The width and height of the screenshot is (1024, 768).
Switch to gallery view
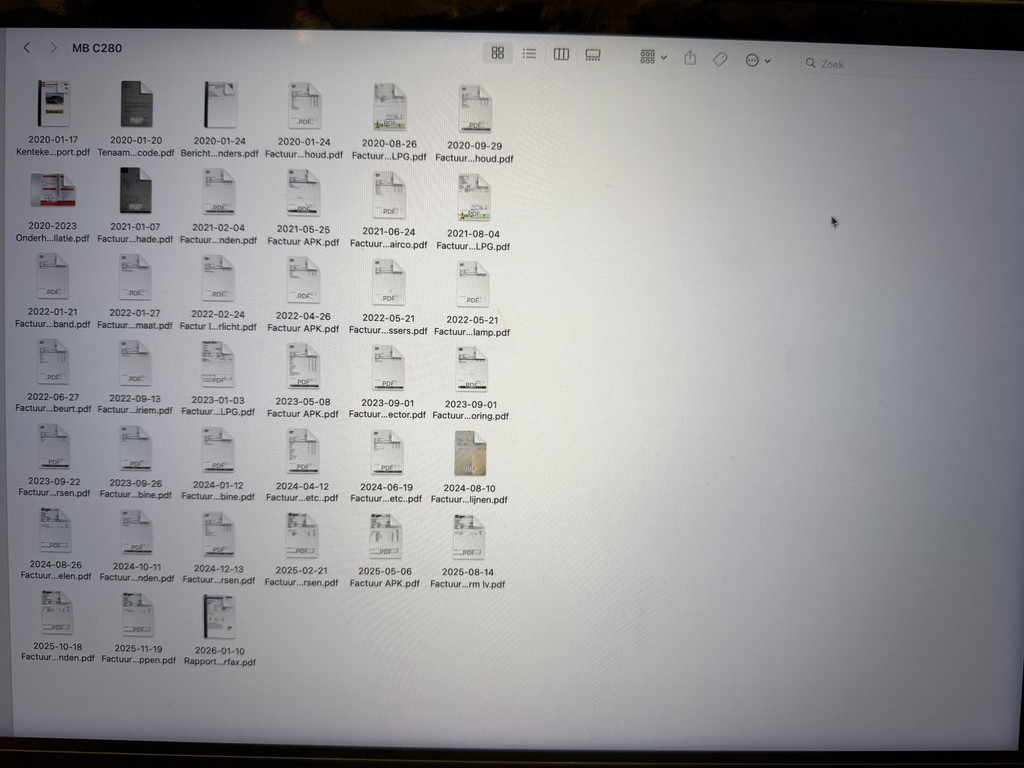[x=593, y=55]
